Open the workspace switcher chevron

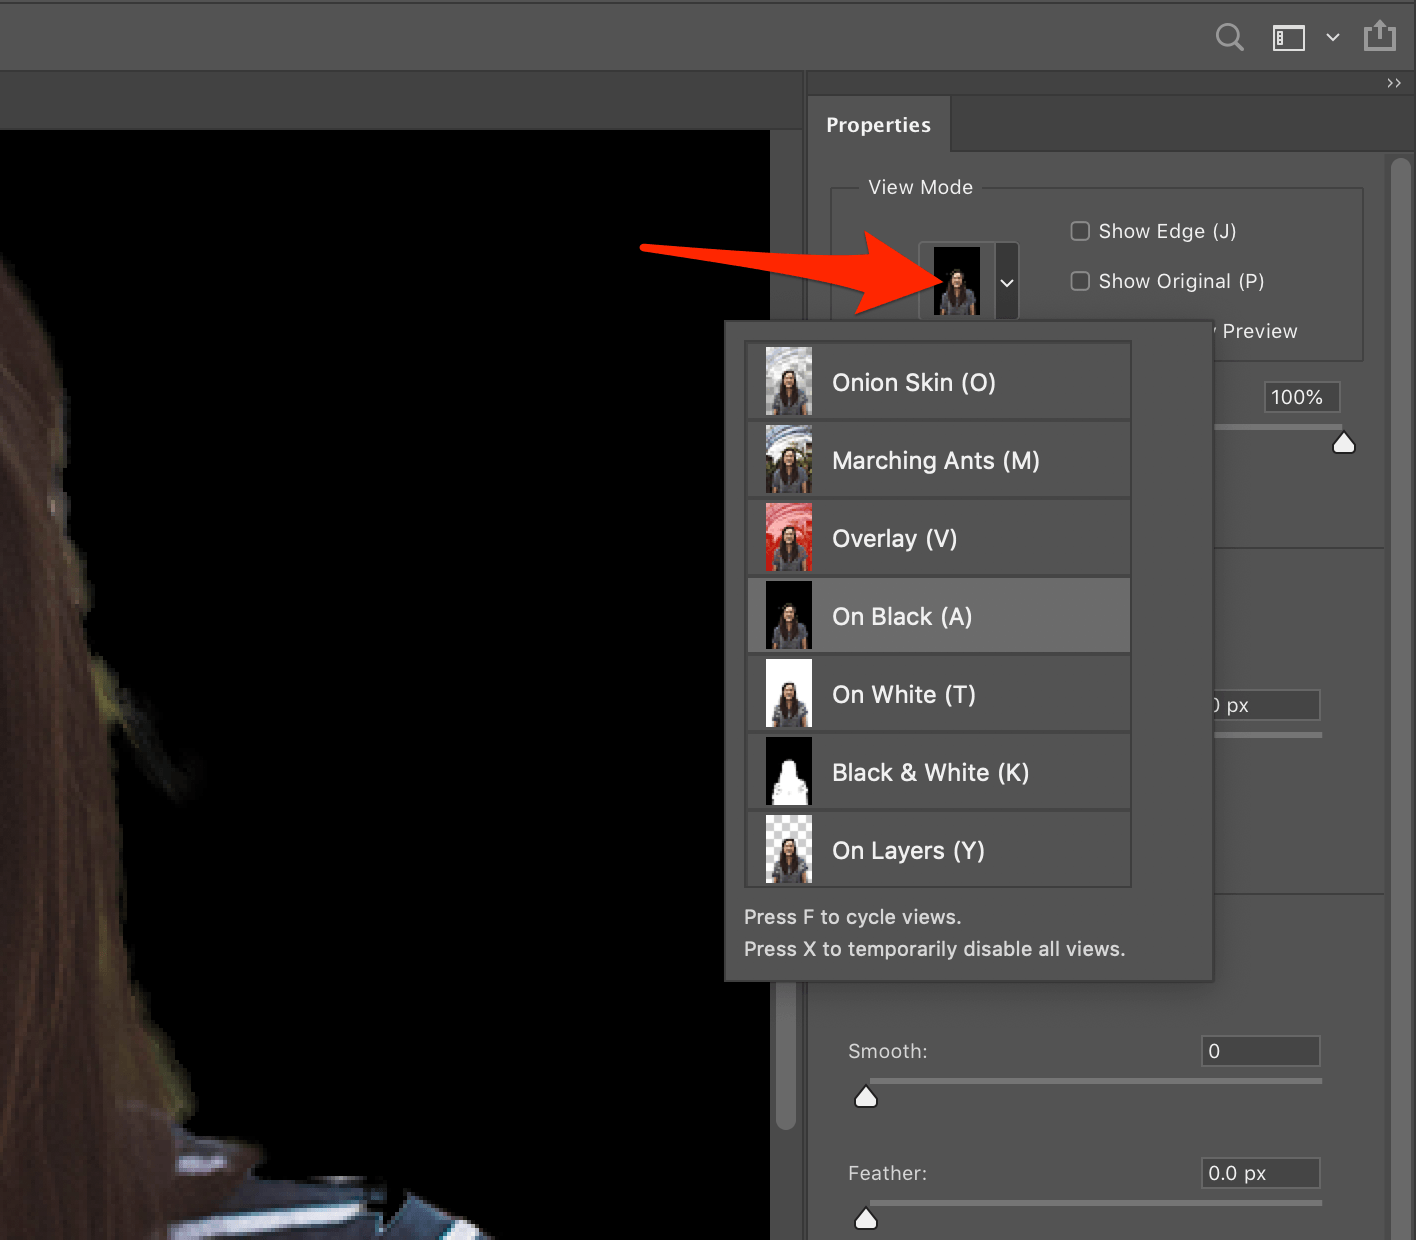point(1333,38)
